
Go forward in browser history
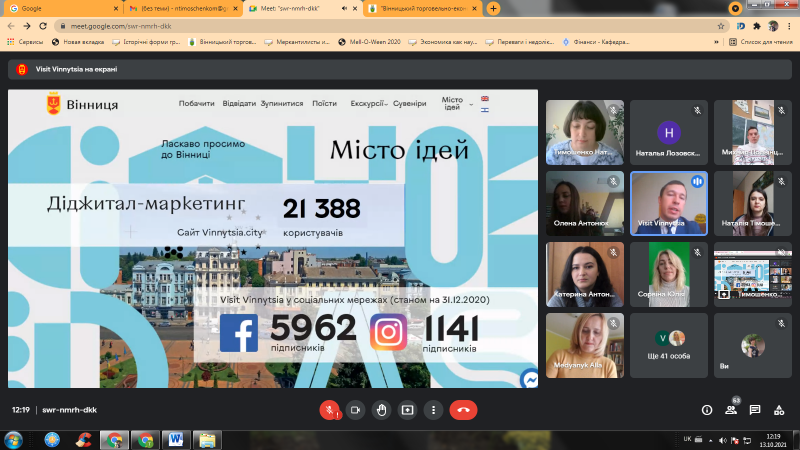click(27, 26)
